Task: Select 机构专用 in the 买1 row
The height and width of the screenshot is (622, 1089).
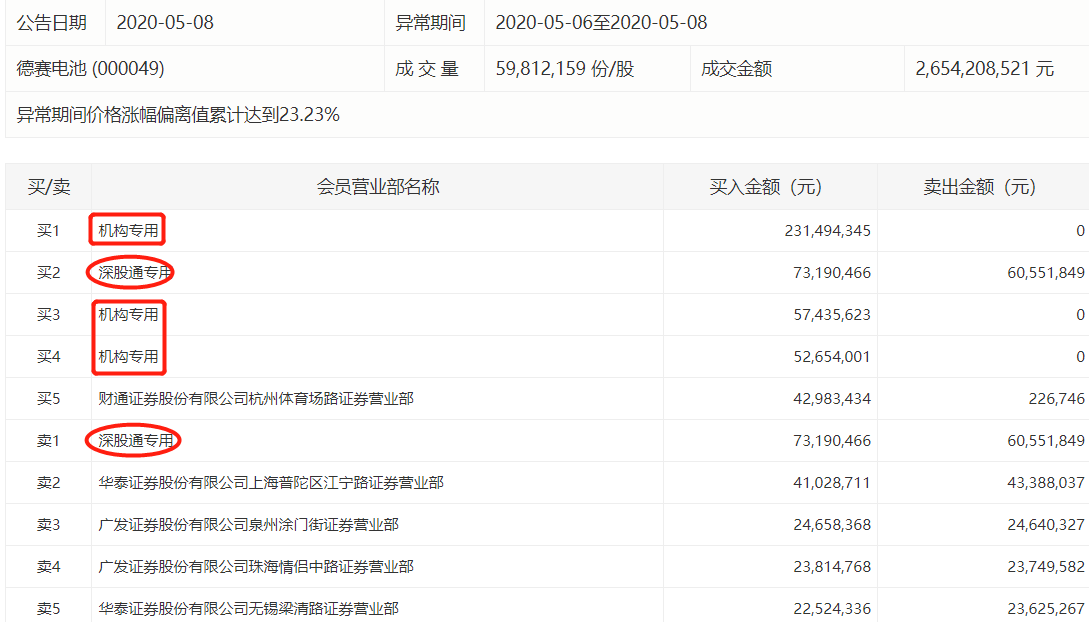Action: click(128, 231)
